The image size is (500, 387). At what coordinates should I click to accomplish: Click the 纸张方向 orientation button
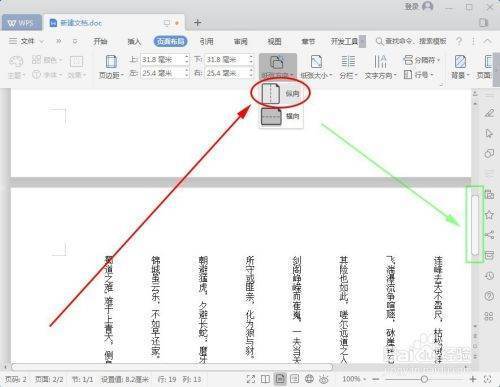click(x=278, y=67)
